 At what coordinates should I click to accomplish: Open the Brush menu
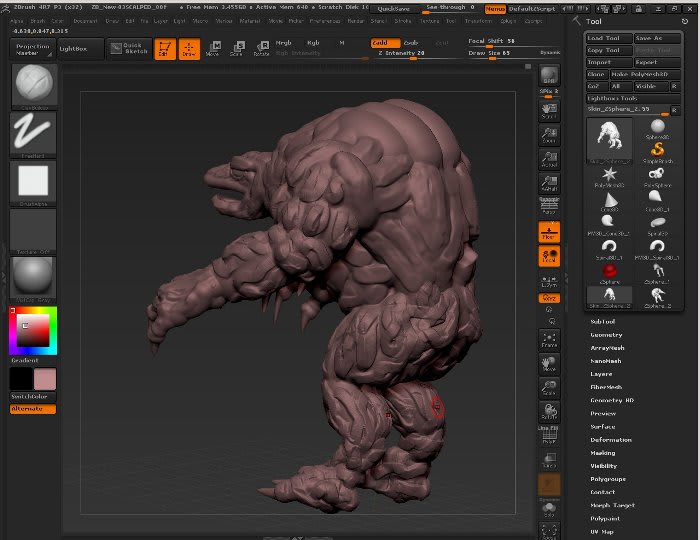(x=38, y=21)
